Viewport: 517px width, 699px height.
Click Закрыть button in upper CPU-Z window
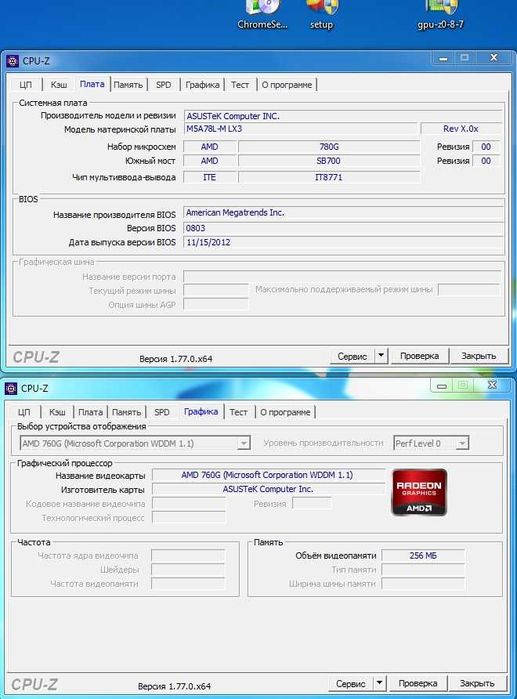[479, 356]
